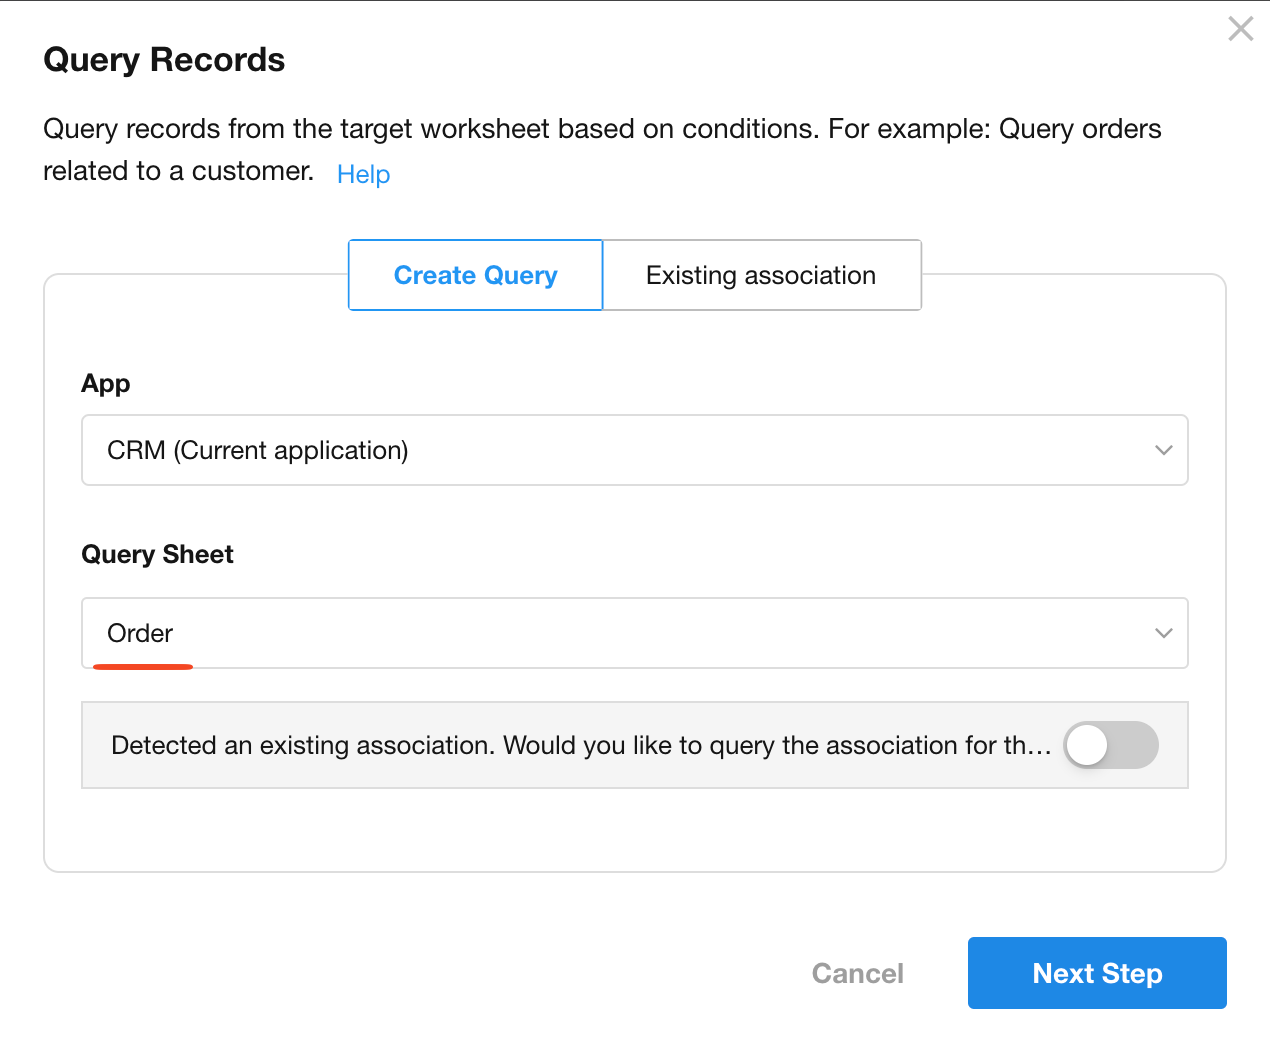Expand the Query Sheet dropdown chevron
The width and height of the screenshot is (1270, 1052).
pos(1163,633)
